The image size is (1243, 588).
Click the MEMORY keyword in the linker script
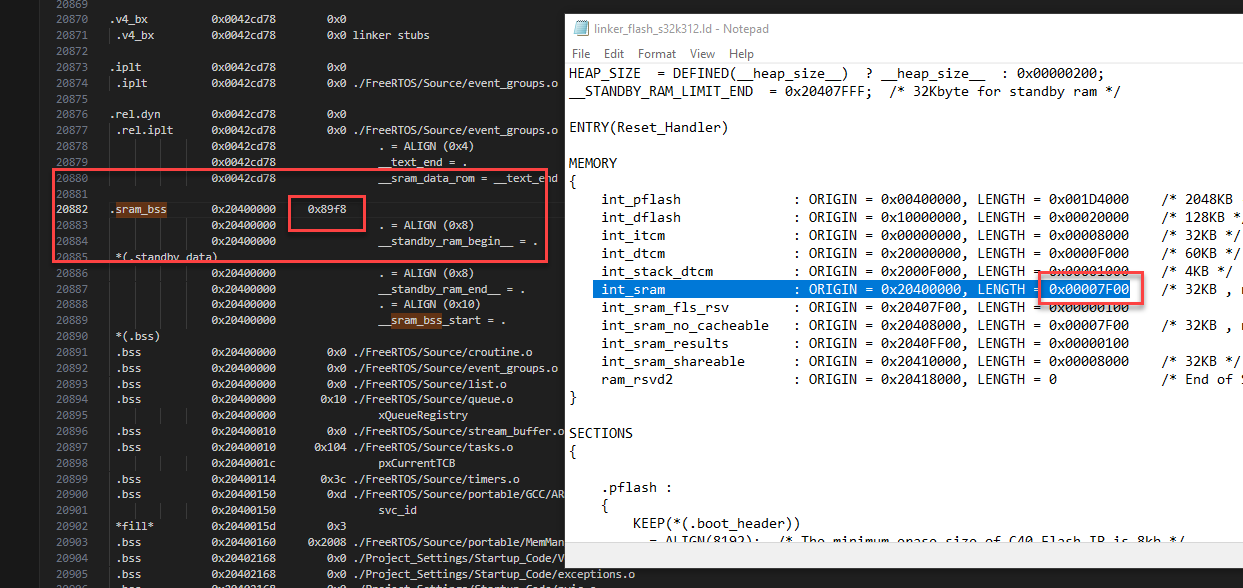[592, 162]
